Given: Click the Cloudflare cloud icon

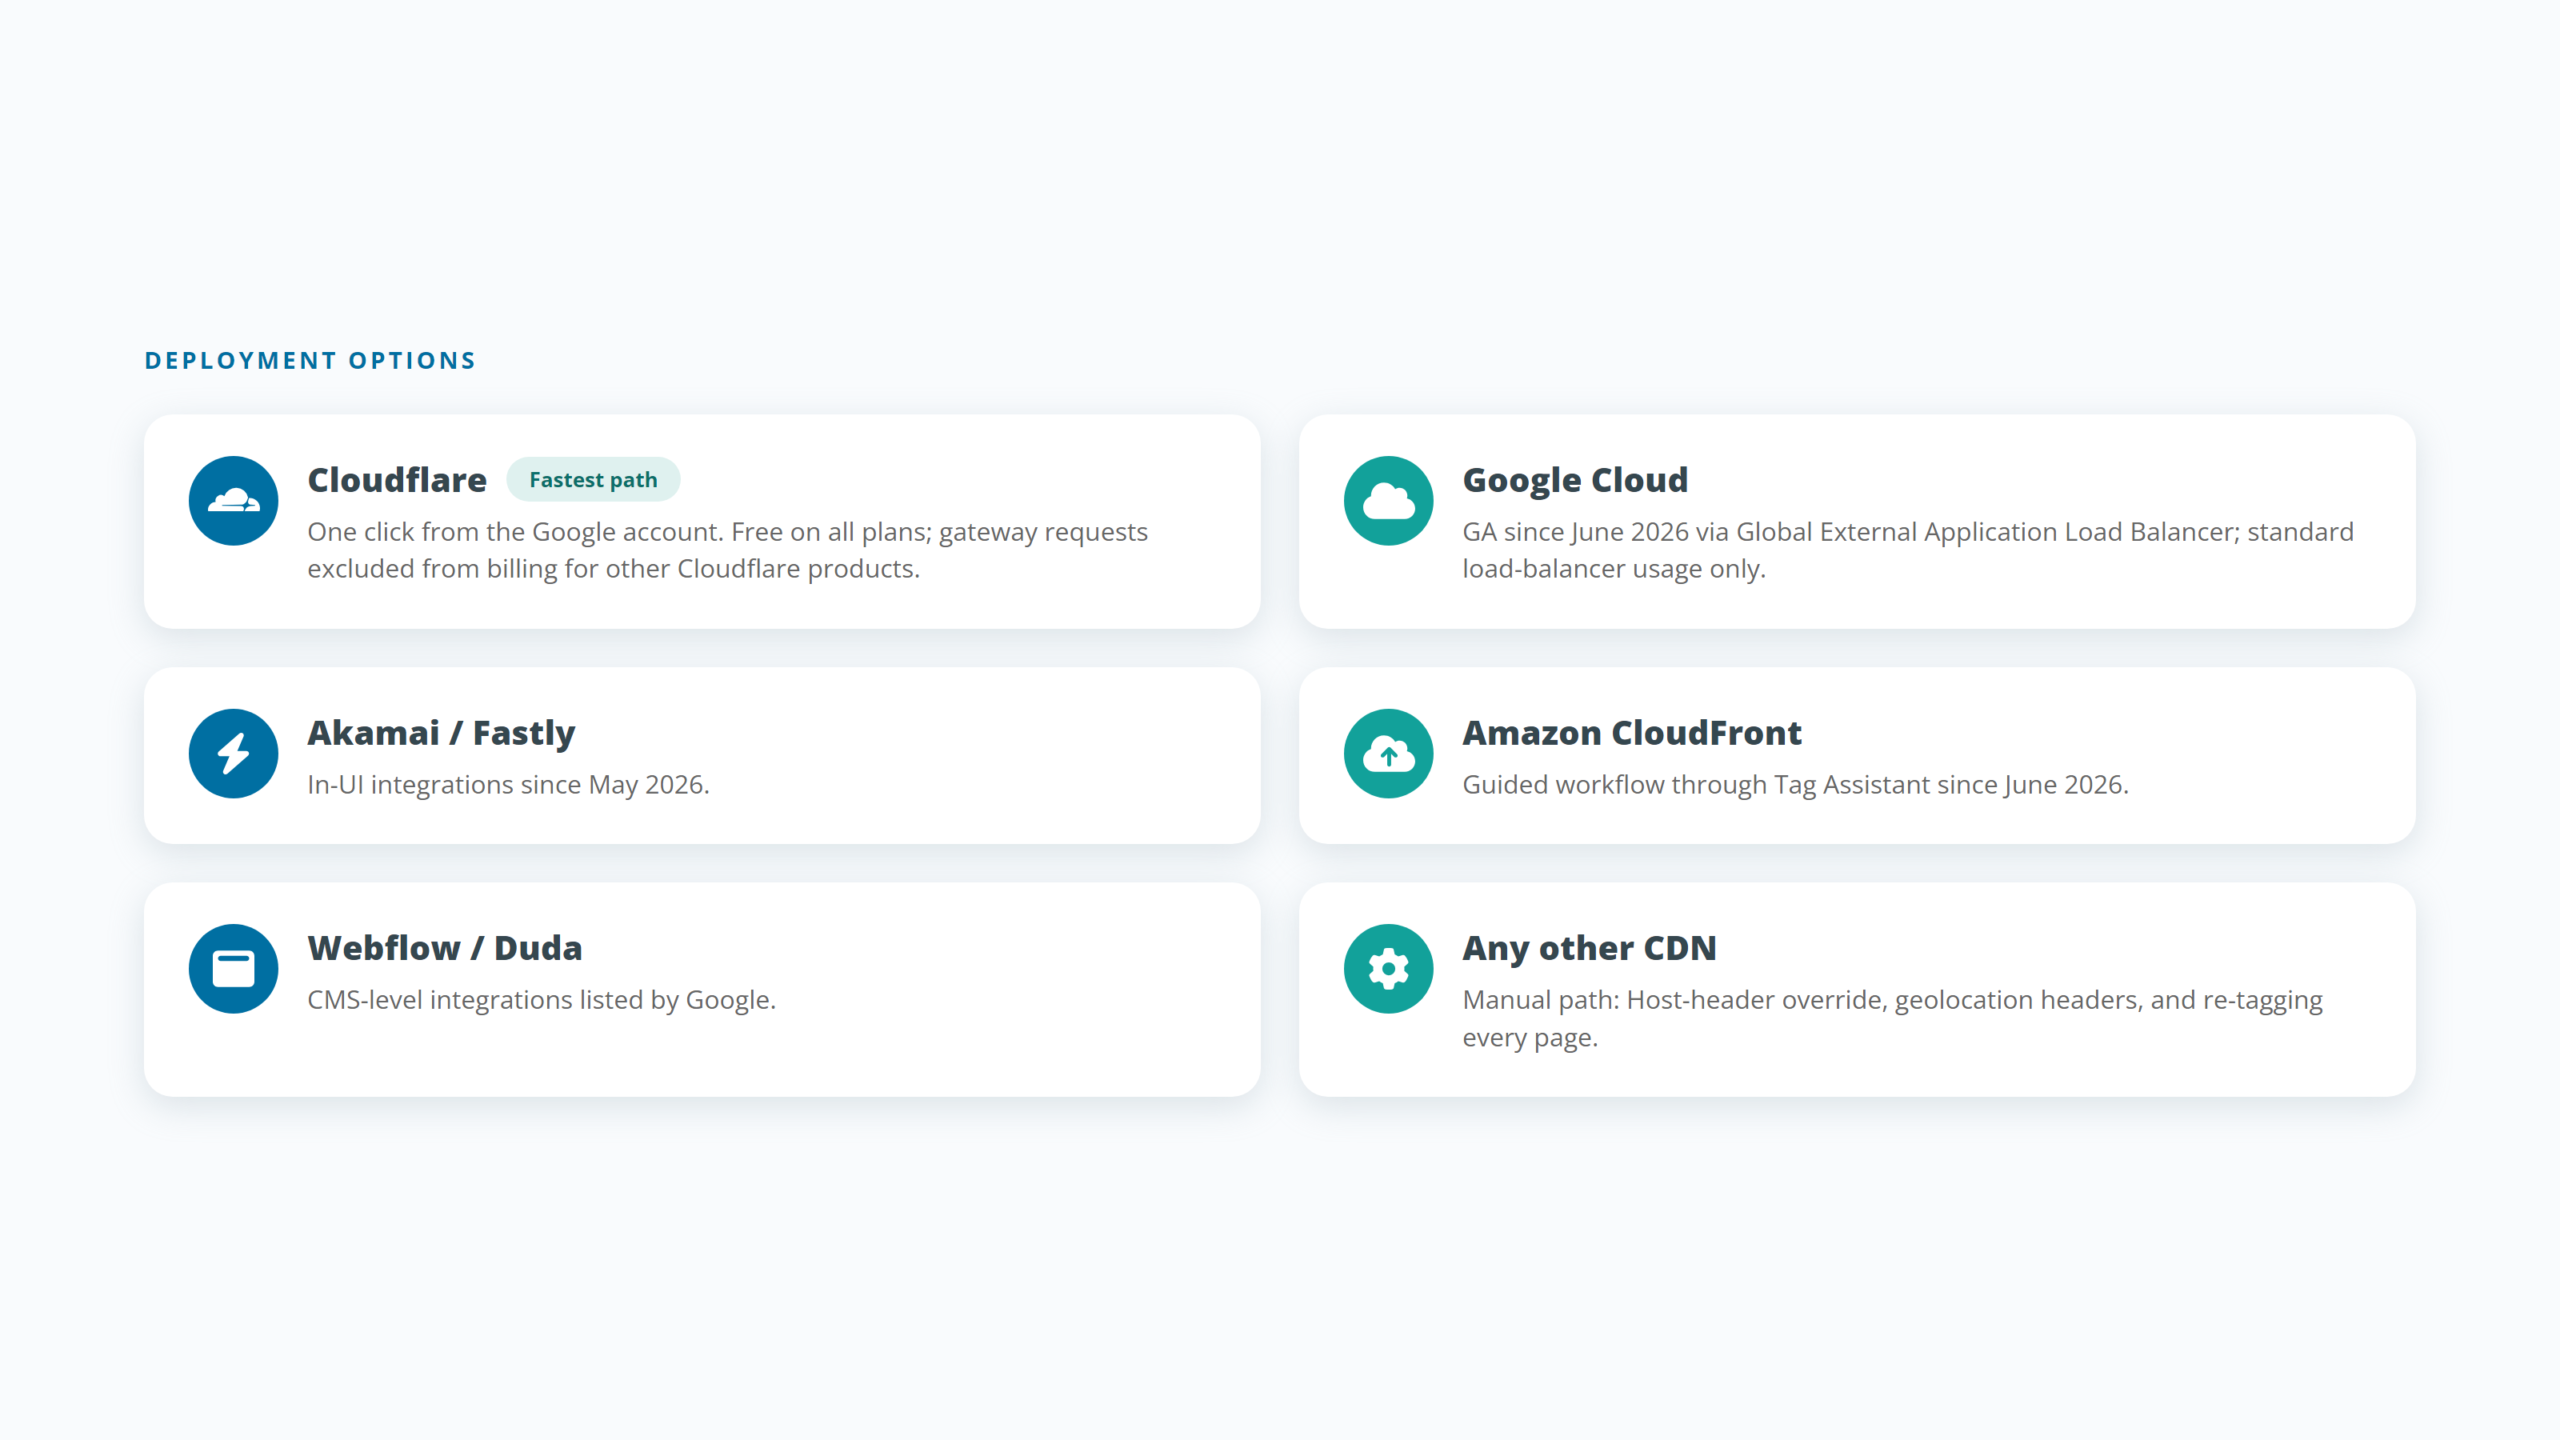Looking at the screenshot, I should click(x=233, y=501).
